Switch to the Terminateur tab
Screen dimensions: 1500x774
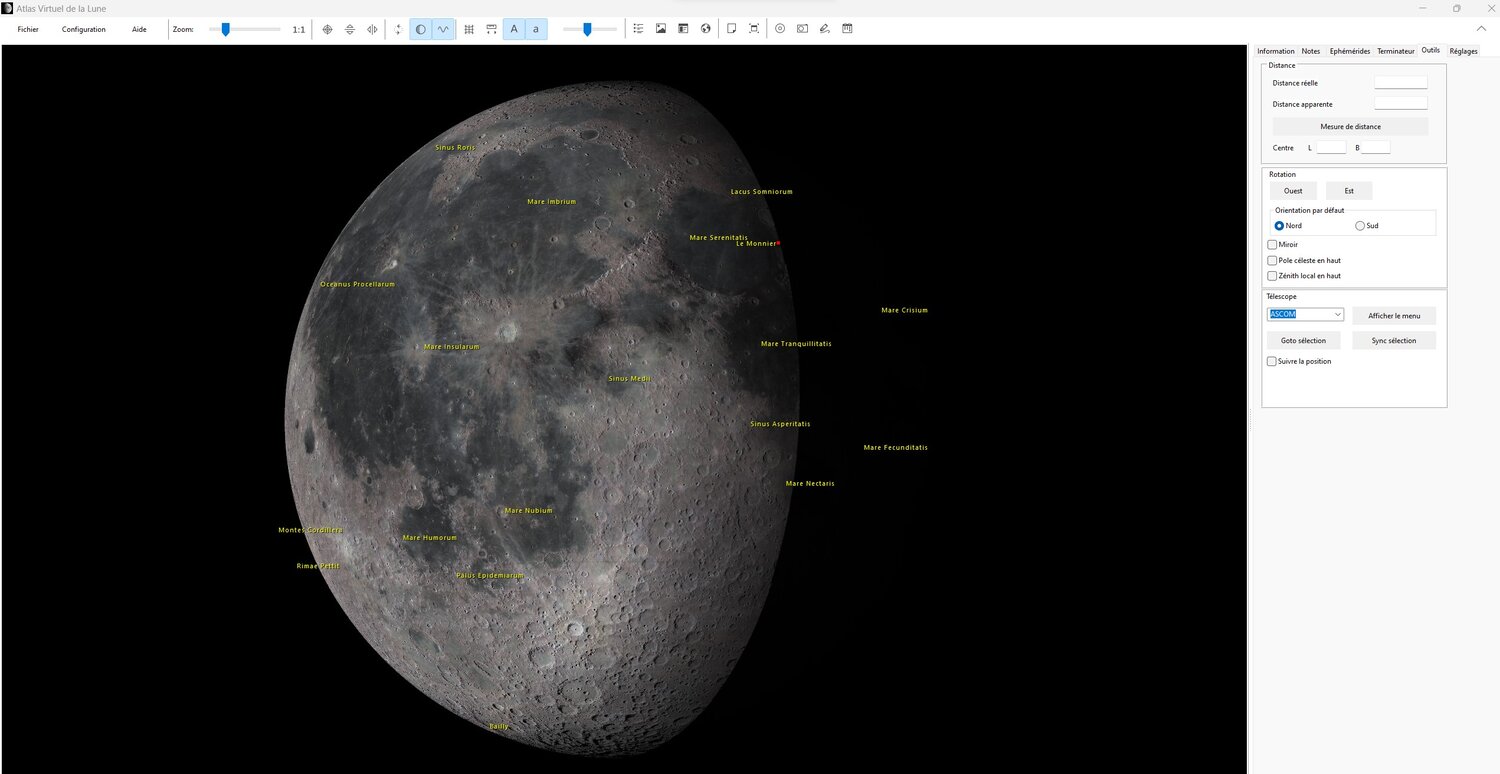[1396, 51]
